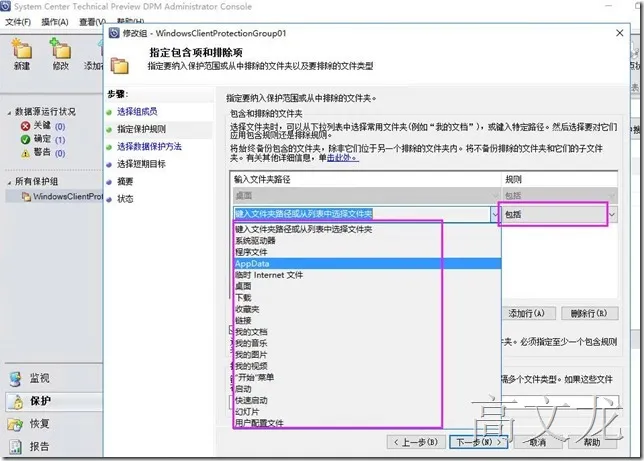The height and width of the screenshot is (461, 644).
Task: Select 下载 from the folder list
Action: (367, 298)
